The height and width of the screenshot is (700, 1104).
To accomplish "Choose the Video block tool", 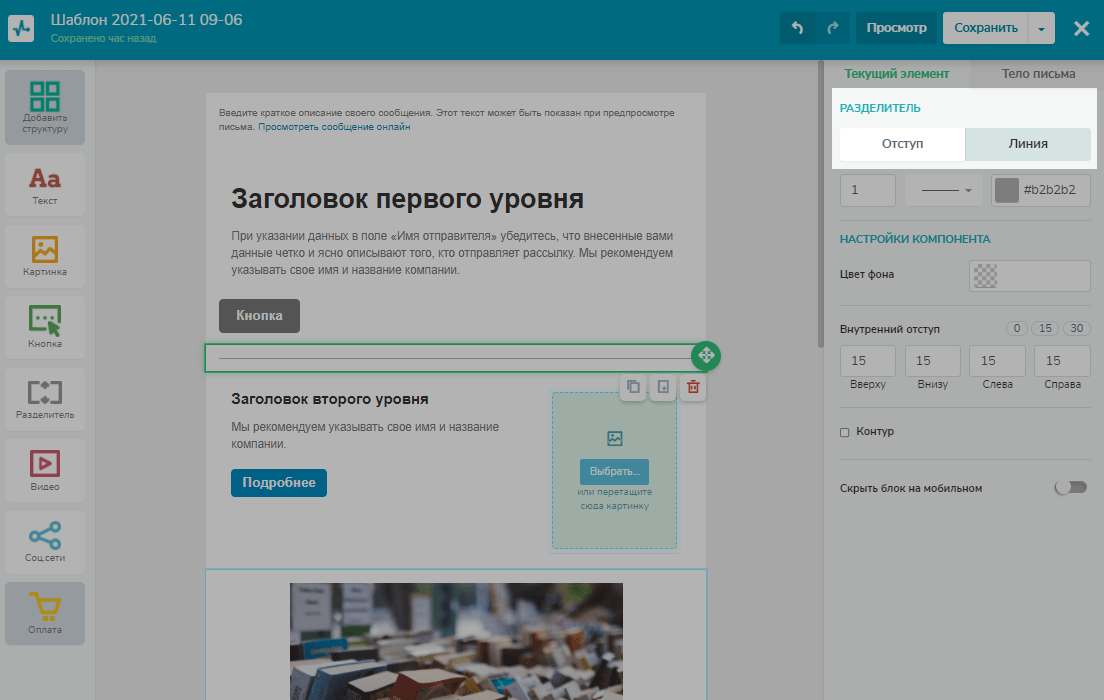I will click(44, 469).
